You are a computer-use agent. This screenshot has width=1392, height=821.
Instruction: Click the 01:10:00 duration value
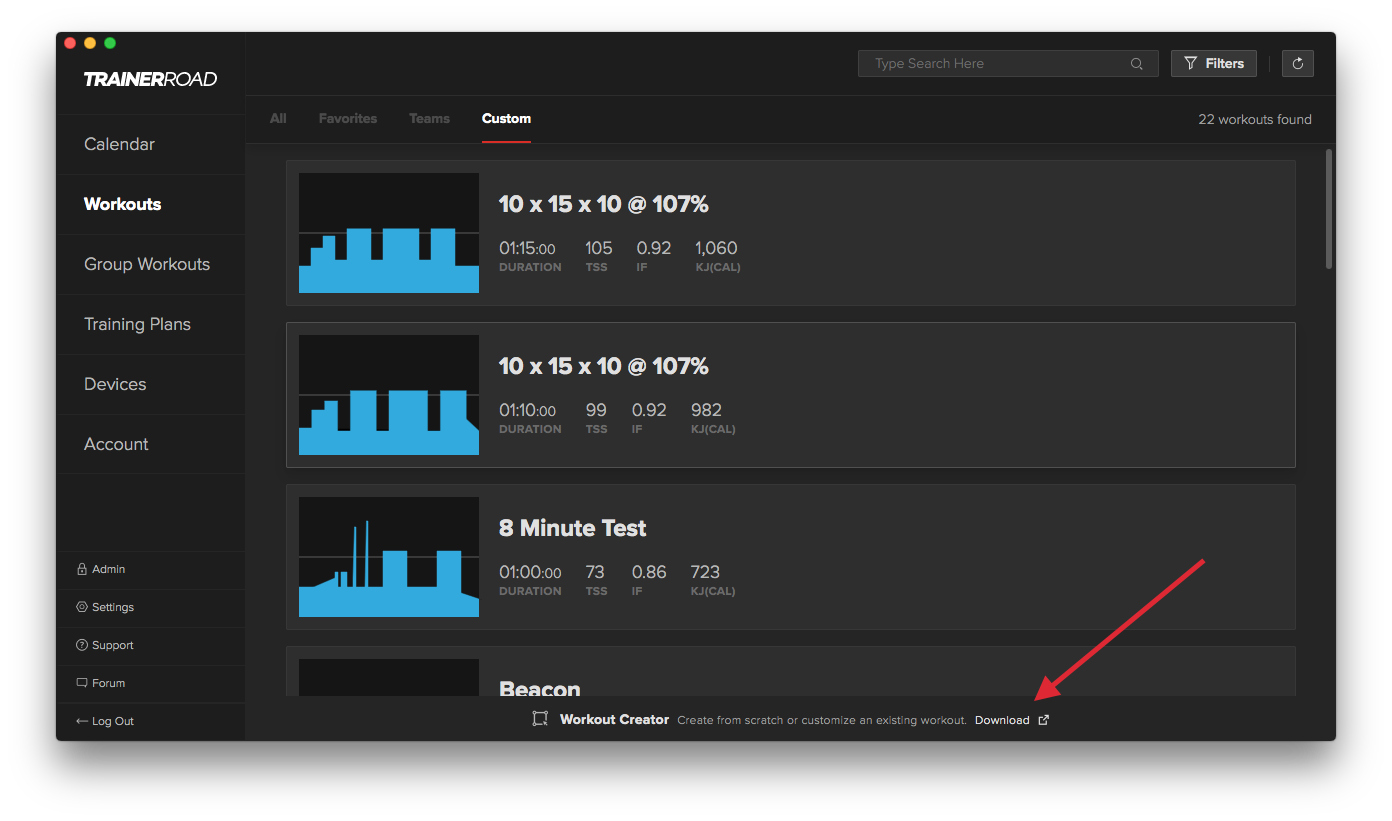tap(527, 410)
